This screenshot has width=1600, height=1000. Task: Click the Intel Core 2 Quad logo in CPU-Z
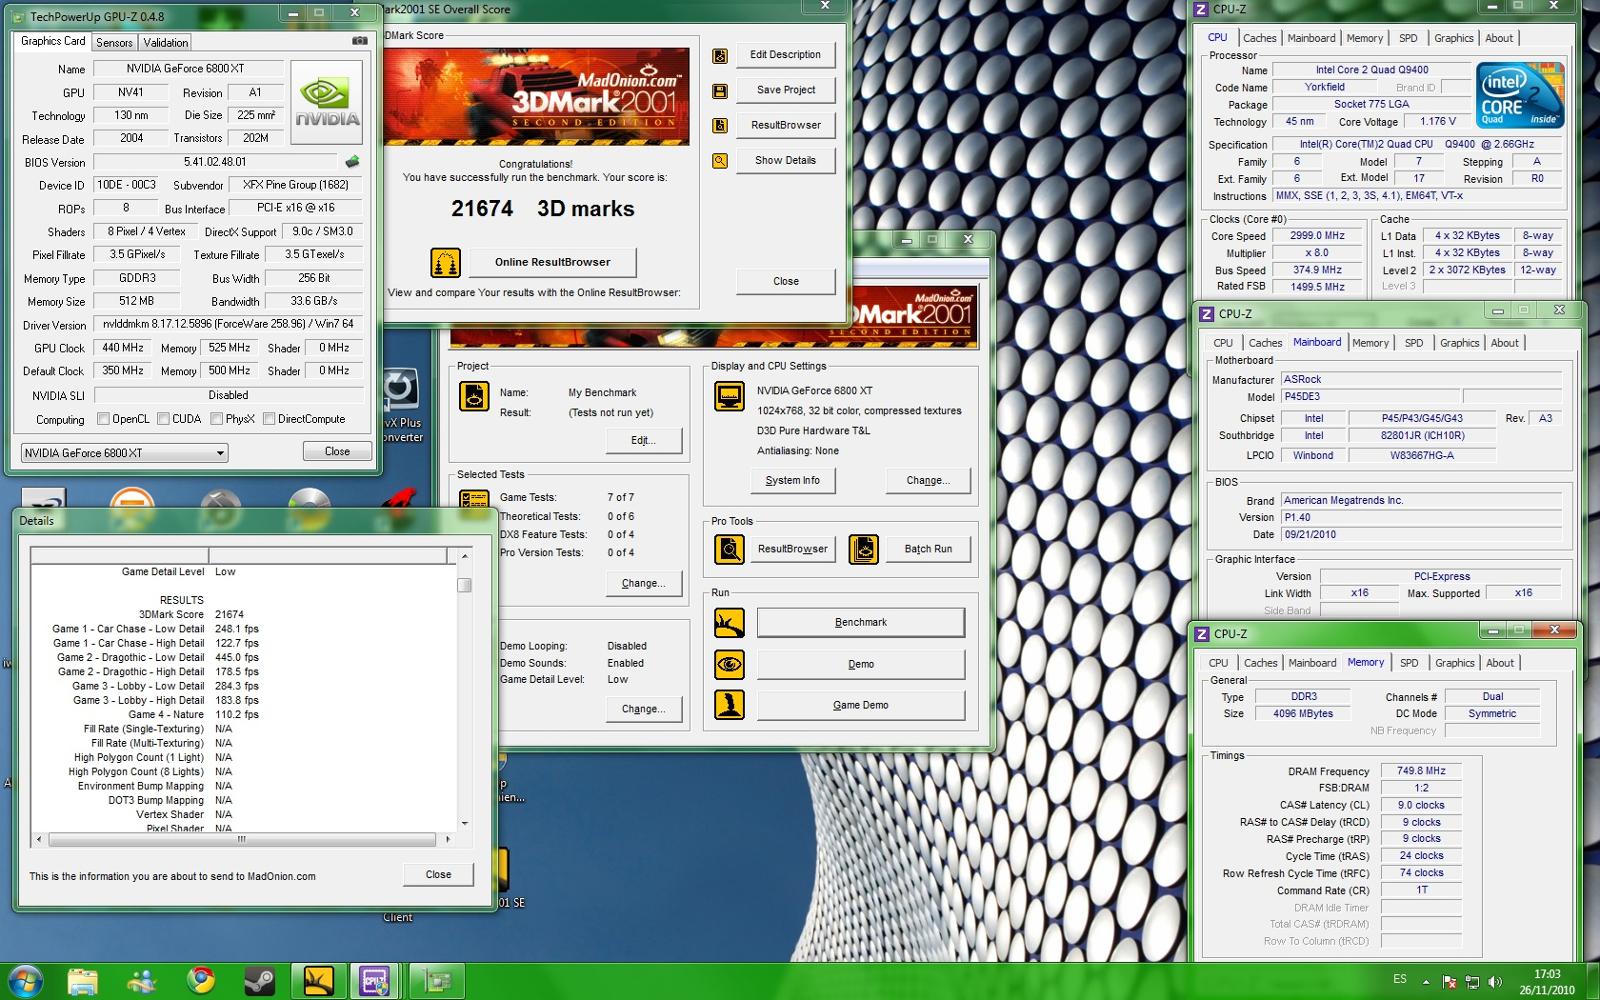(x=1520, y=96)
